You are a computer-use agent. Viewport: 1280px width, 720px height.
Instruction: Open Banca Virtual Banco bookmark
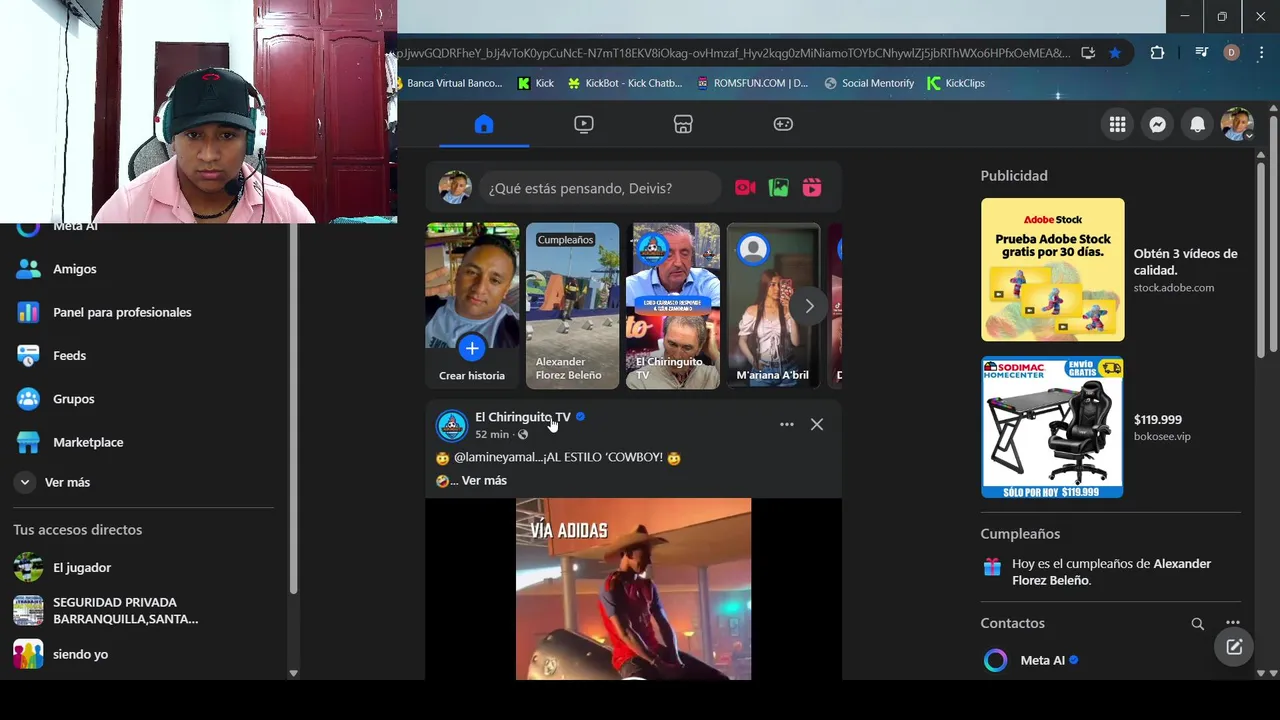coord(448,83)
